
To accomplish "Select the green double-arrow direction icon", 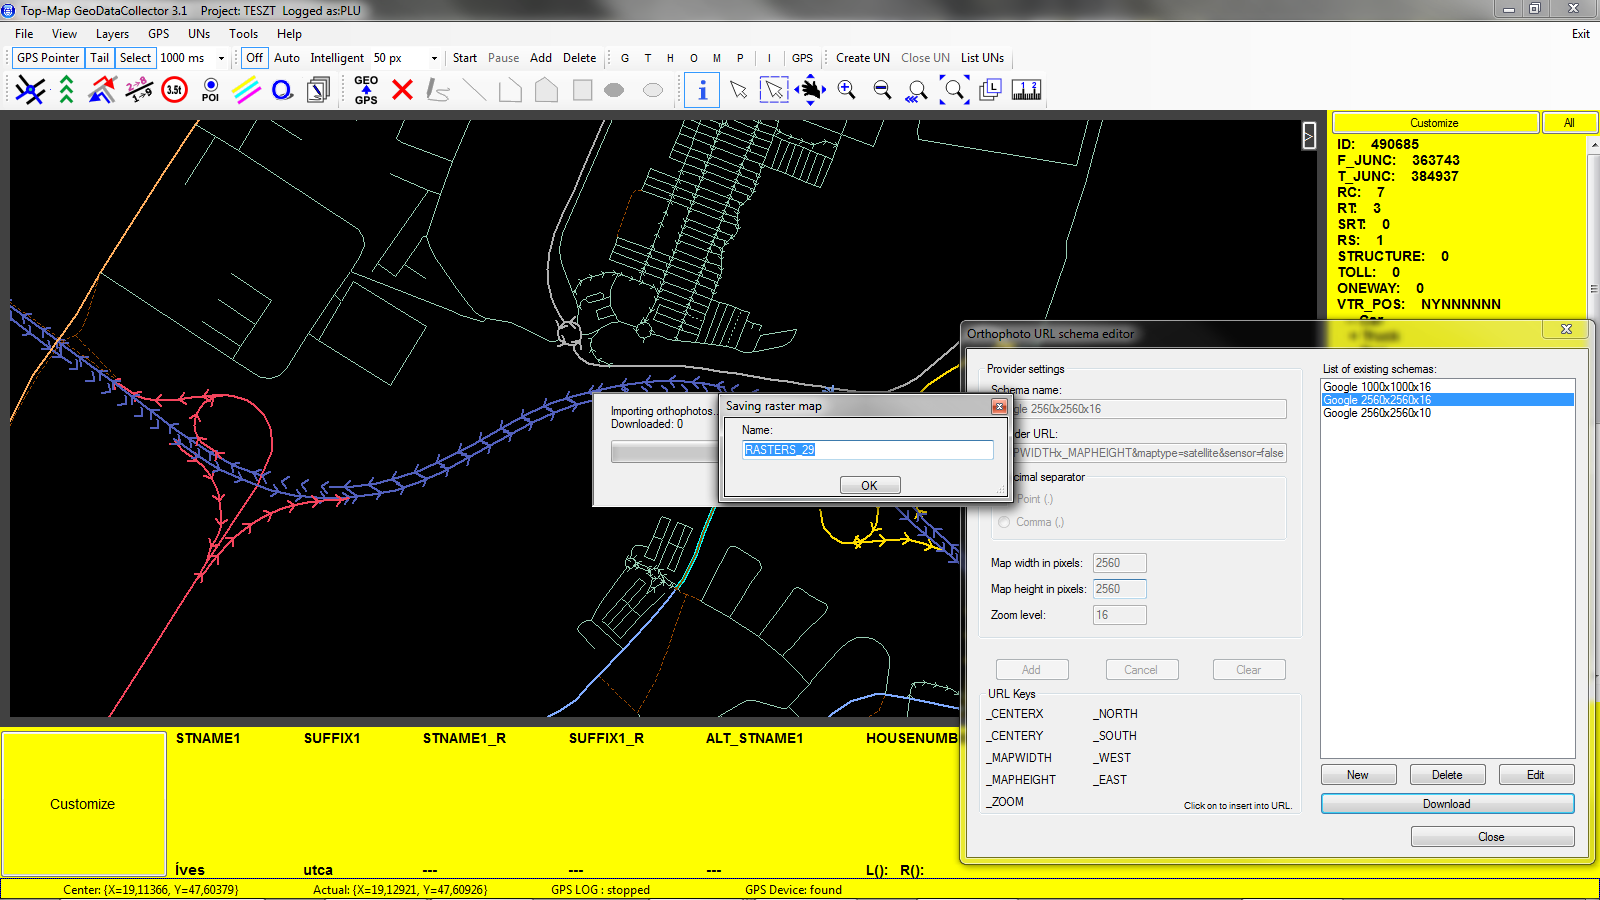I will click(66, 90).
